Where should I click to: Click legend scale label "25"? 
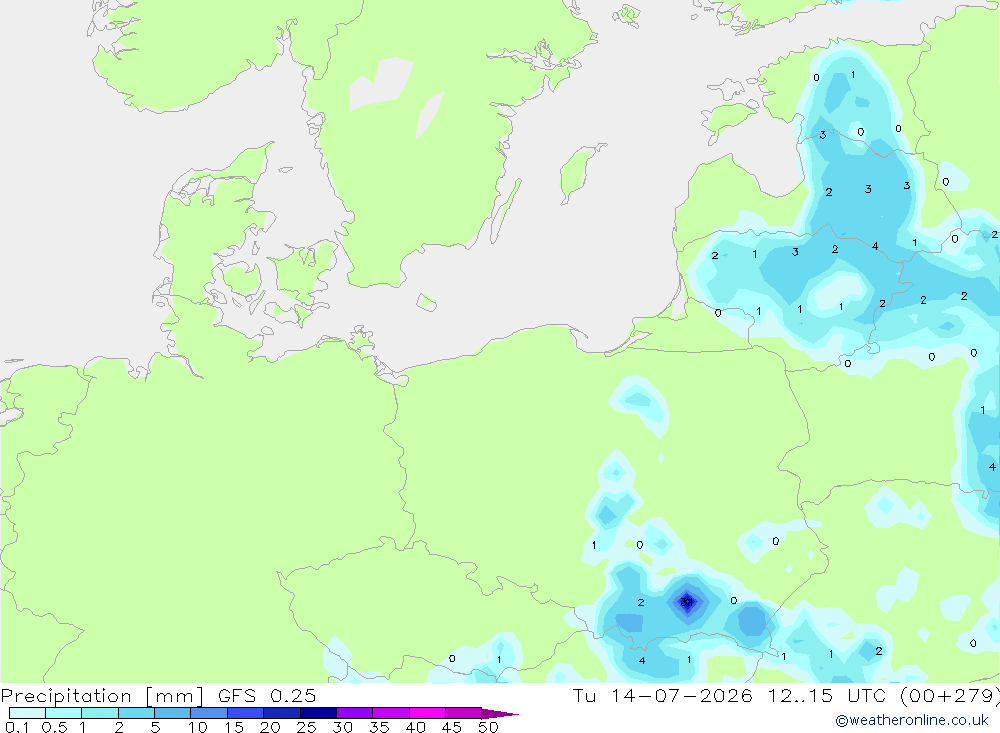pos(306,727)
